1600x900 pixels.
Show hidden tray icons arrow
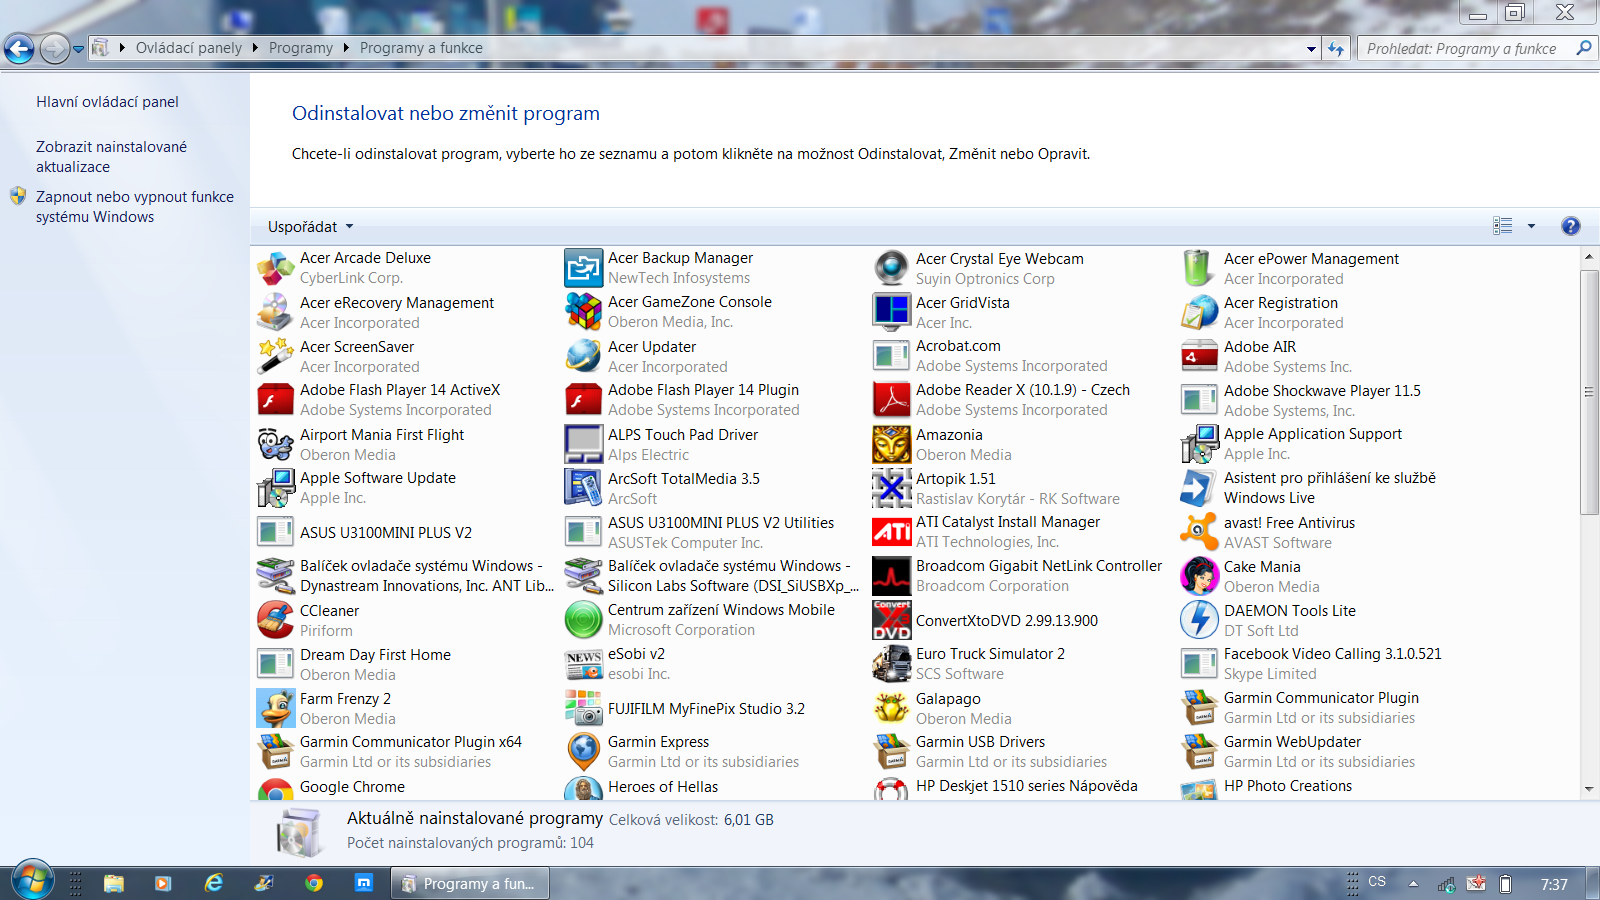(1413, 884)
